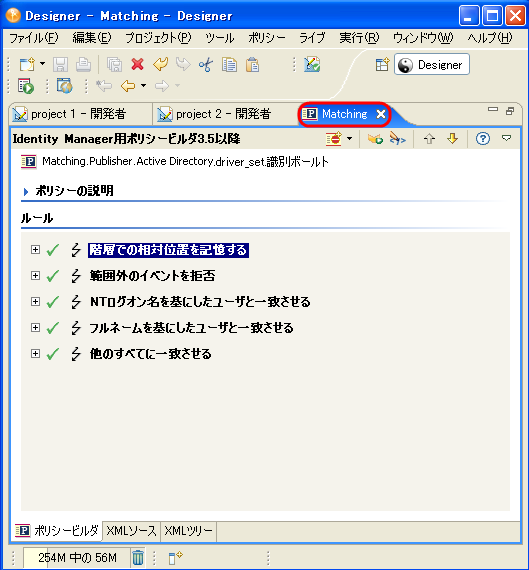This screenshot has width=529, height=570.
Task: Click the yellow Undo arrow
Action: point(160,64)
